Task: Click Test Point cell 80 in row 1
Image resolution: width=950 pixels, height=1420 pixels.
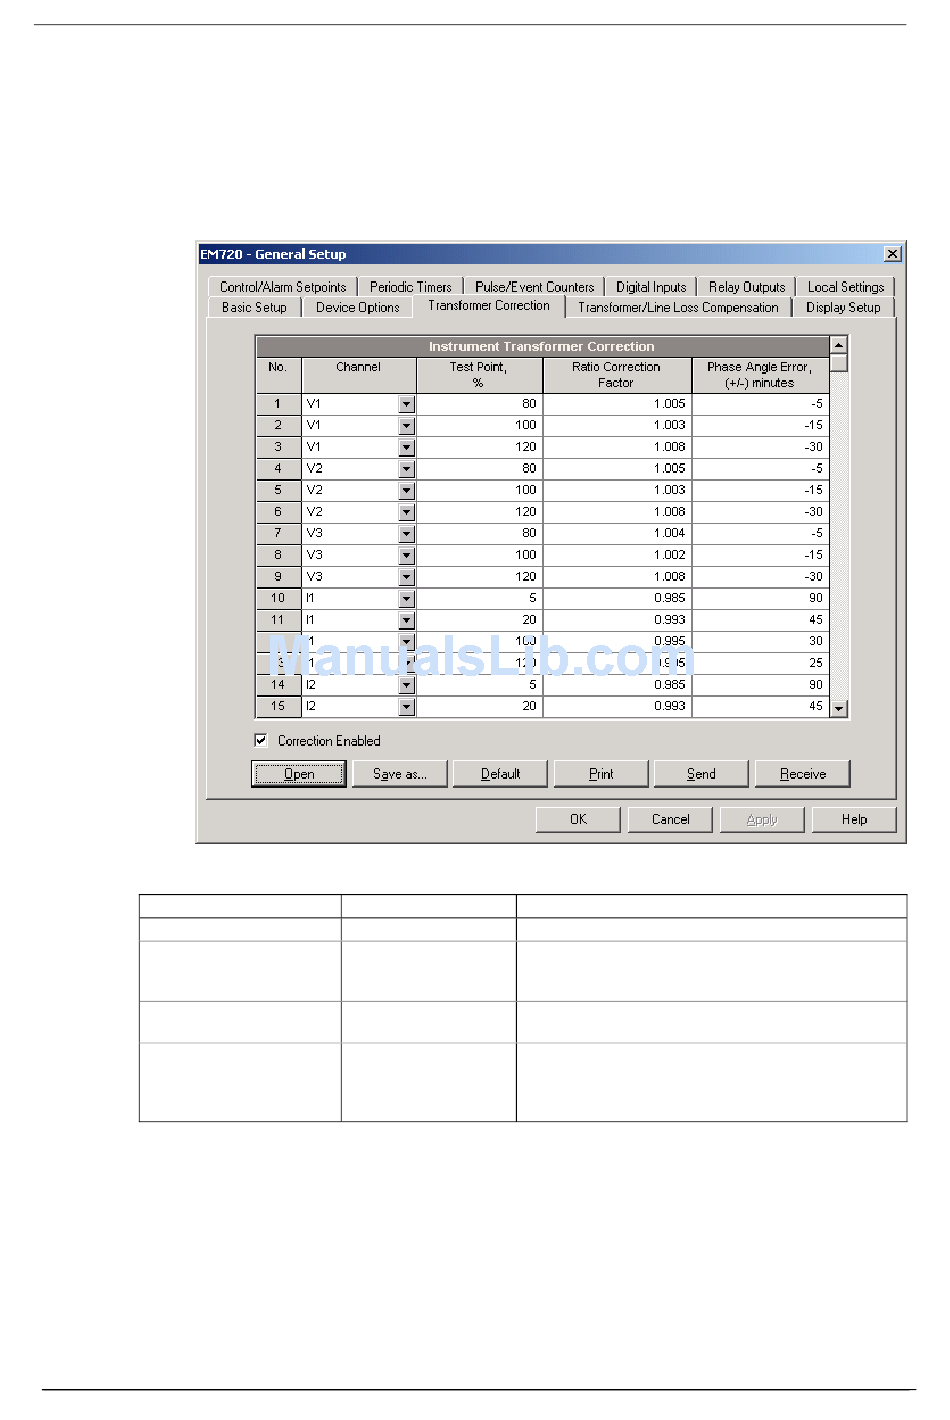Action: pos(479,404)
